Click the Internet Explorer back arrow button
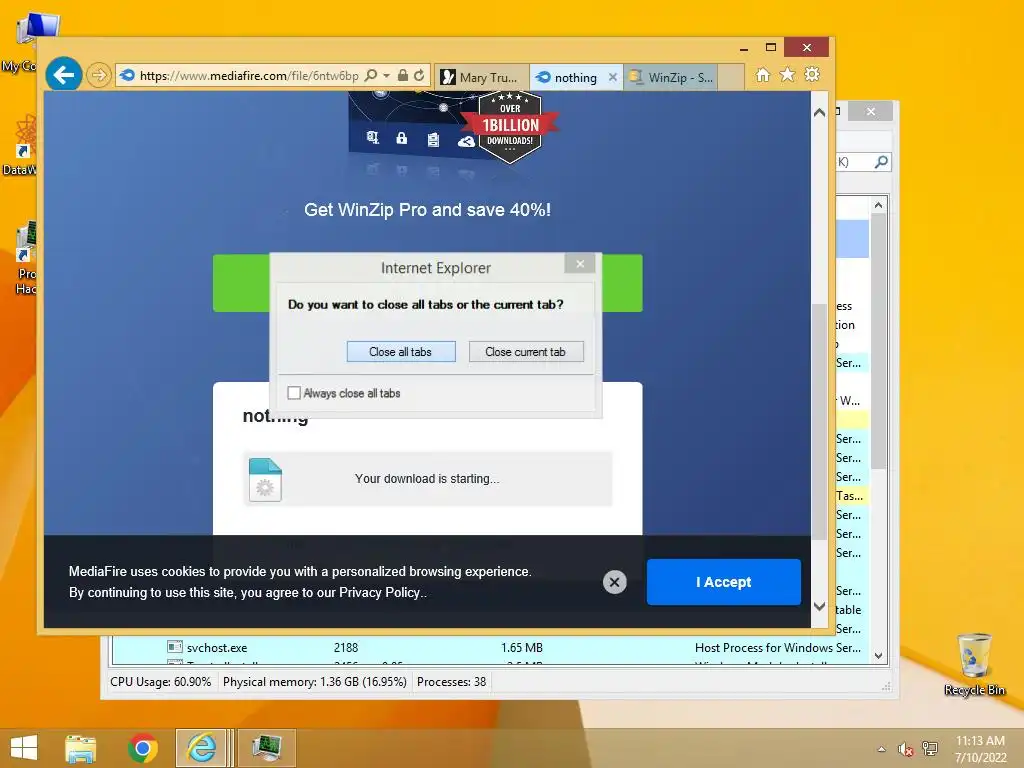The width and height of the screenshot is (1024, 768). pyautogui.click(x=63, y=75)
